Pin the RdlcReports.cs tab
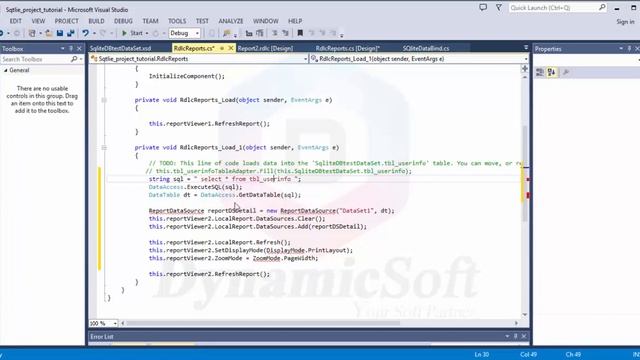This screenshot has height=360, width=640. 222,48
